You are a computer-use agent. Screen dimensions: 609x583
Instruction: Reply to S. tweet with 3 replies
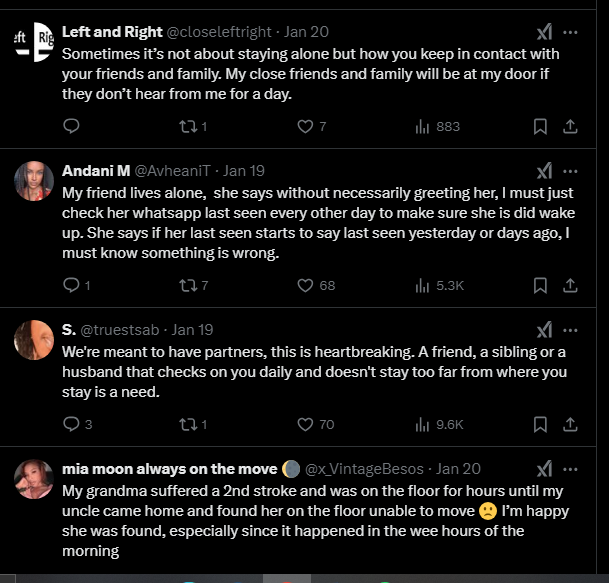pyautogui.click(x=71, y=424)
